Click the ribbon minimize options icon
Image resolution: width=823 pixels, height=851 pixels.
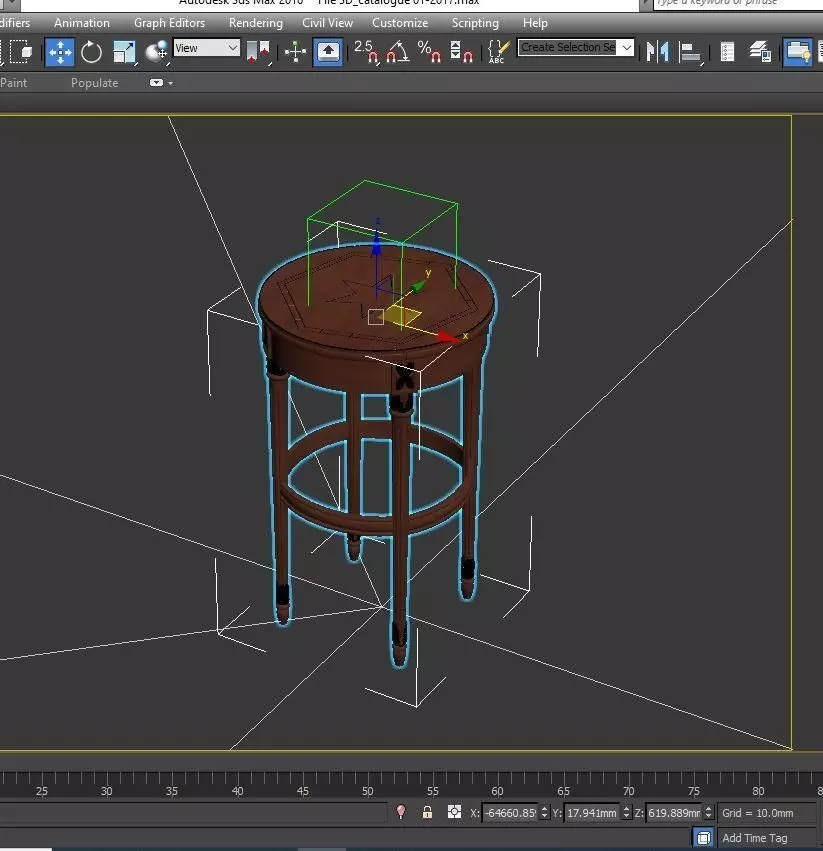tap(156, 82)
